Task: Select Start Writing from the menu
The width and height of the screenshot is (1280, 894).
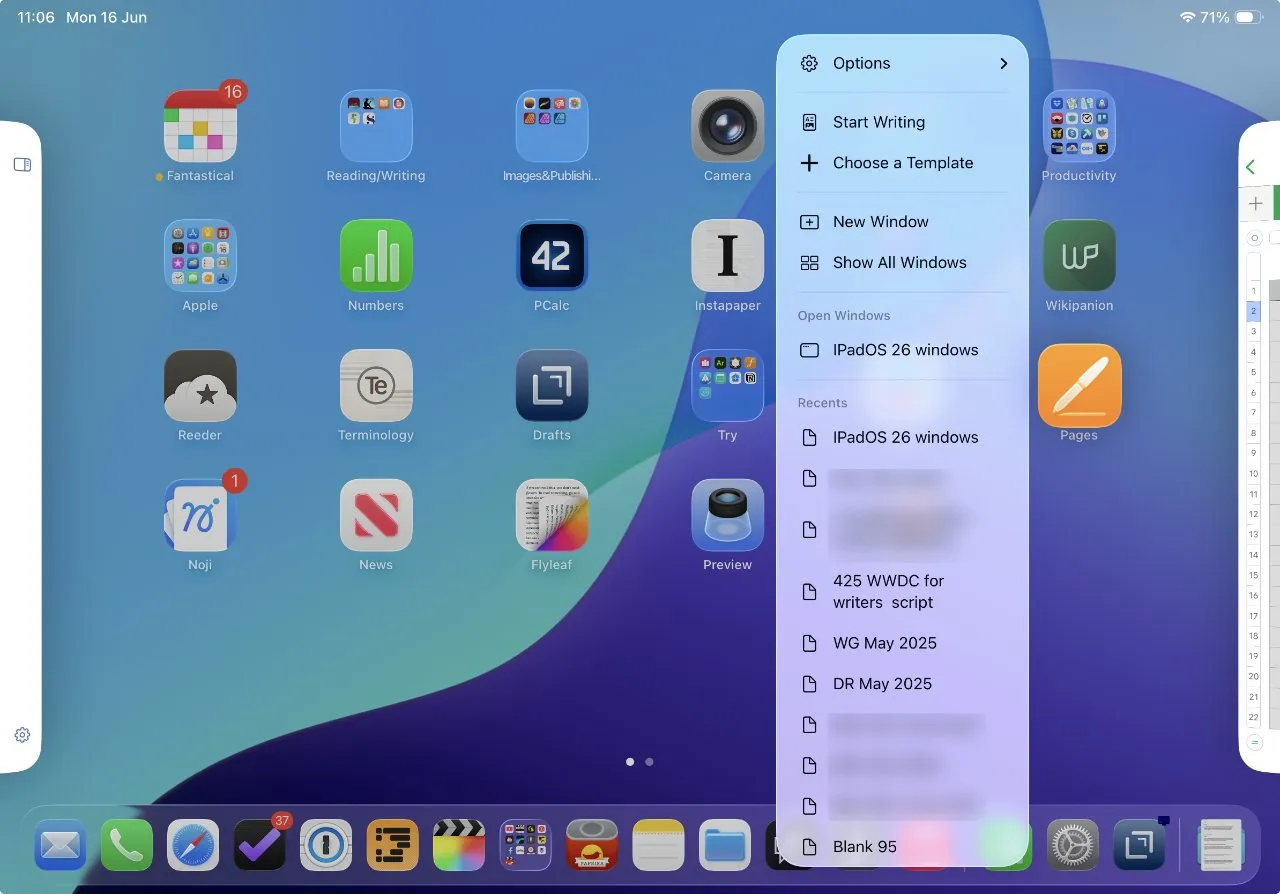Action: [879, 122]
